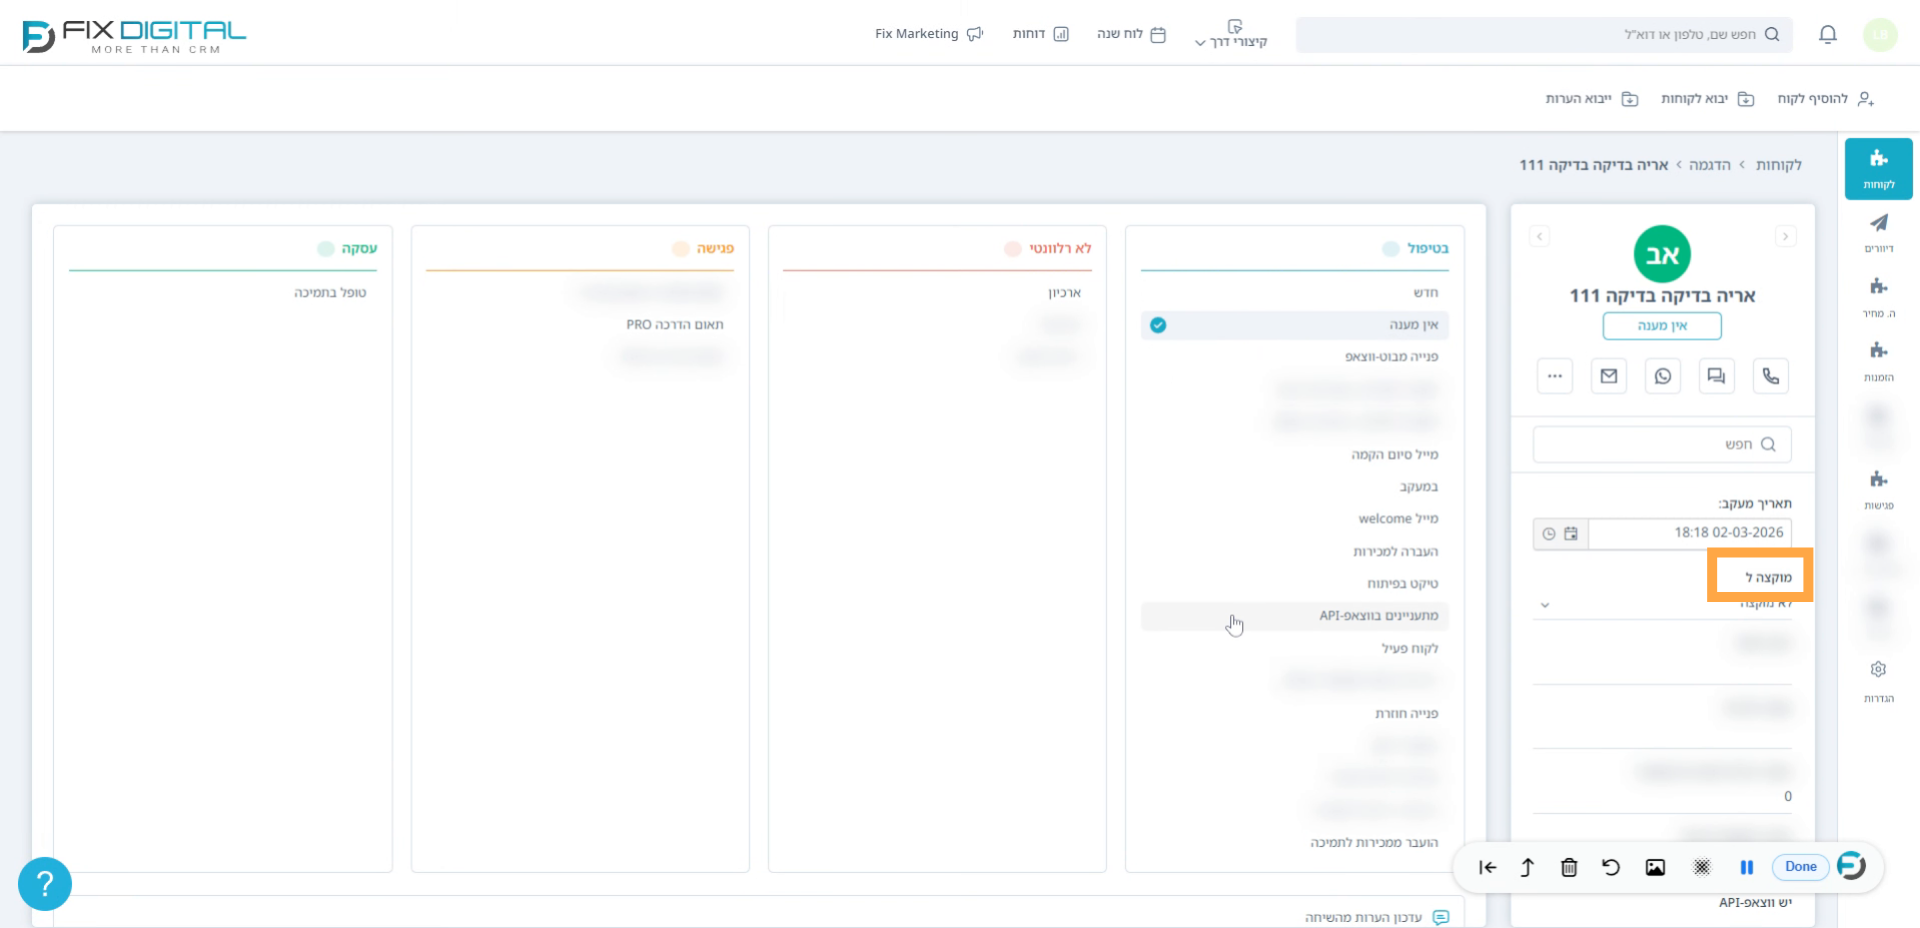Open the chat messages icon in customer card
The width and height of the screenshot is (1920, 928).
click(x=1716, y=376)
